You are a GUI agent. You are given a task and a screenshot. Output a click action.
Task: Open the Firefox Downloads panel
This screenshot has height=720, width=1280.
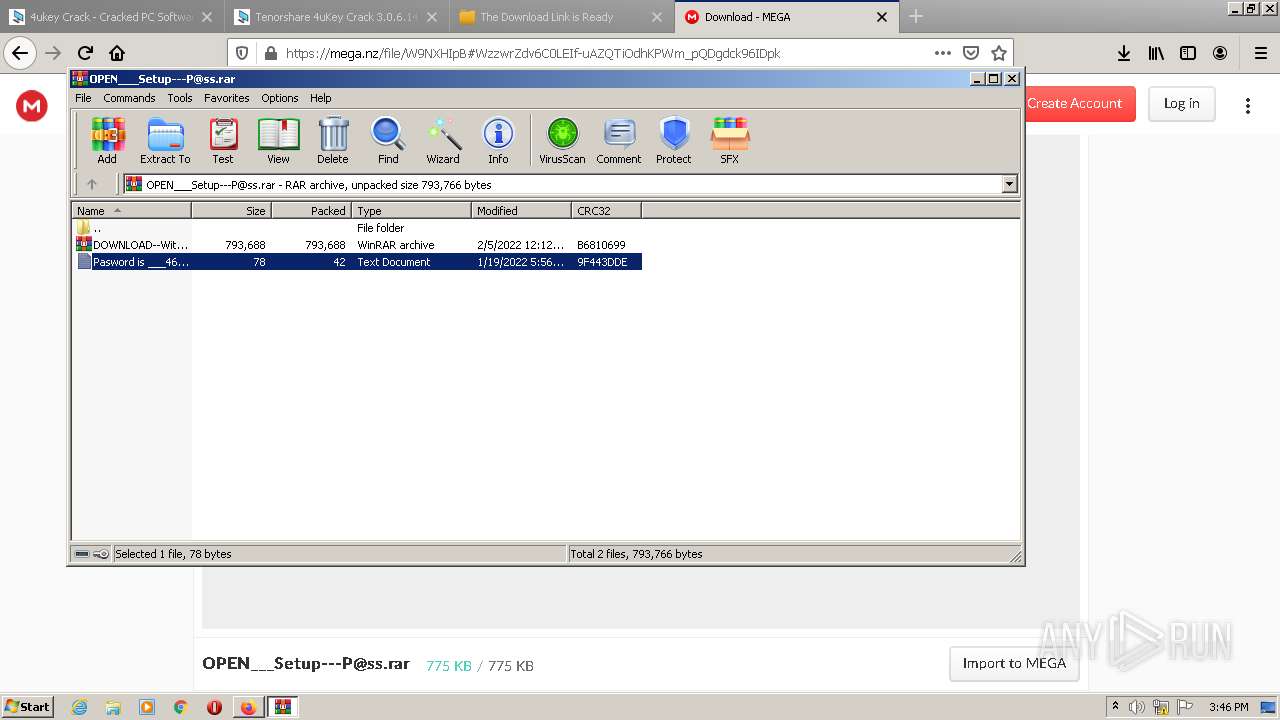point(1124,53)
